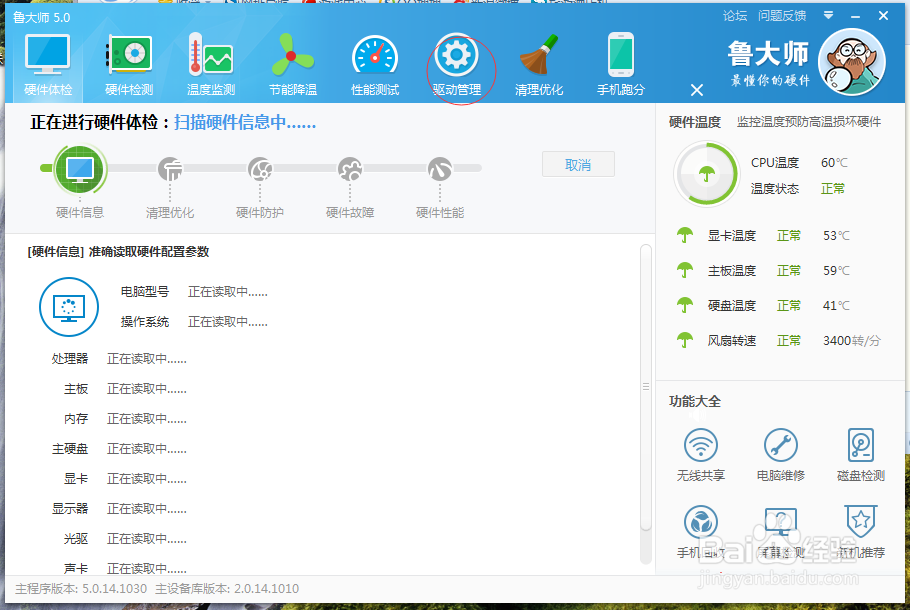
Task: Launch 新机推荐 shield icon
Action: [x=860, y=530]
